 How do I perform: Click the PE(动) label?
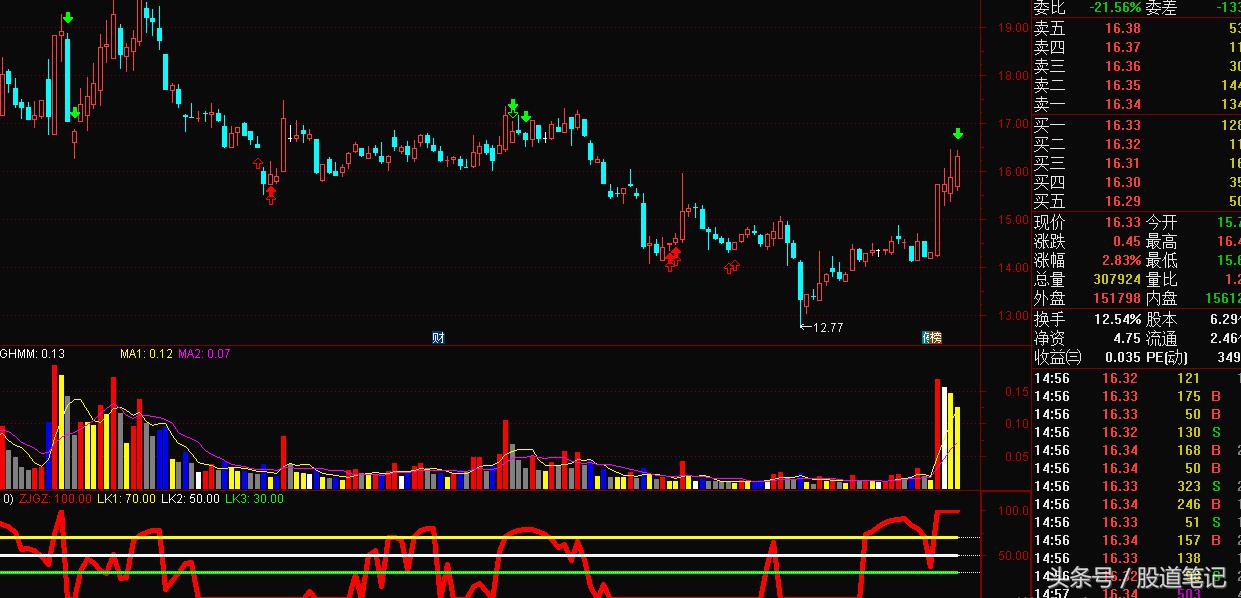coord(1168,357)
